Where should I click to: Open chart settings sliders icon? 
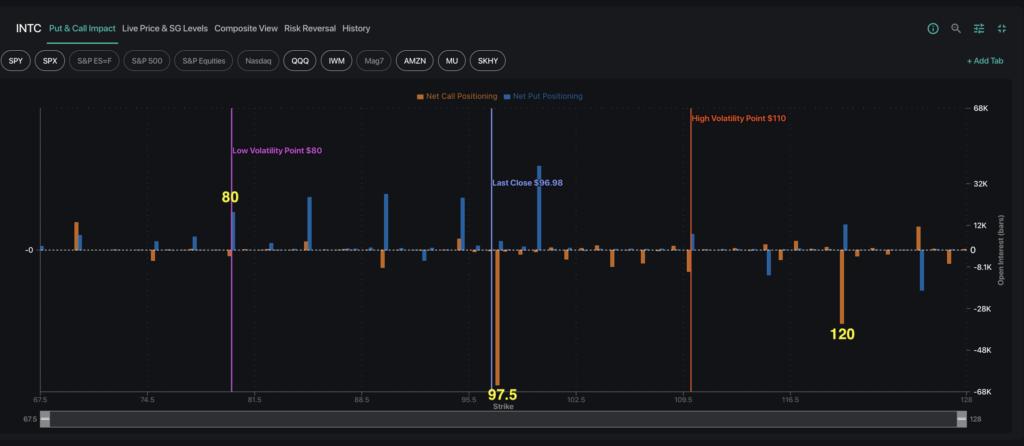coord(979,29)
